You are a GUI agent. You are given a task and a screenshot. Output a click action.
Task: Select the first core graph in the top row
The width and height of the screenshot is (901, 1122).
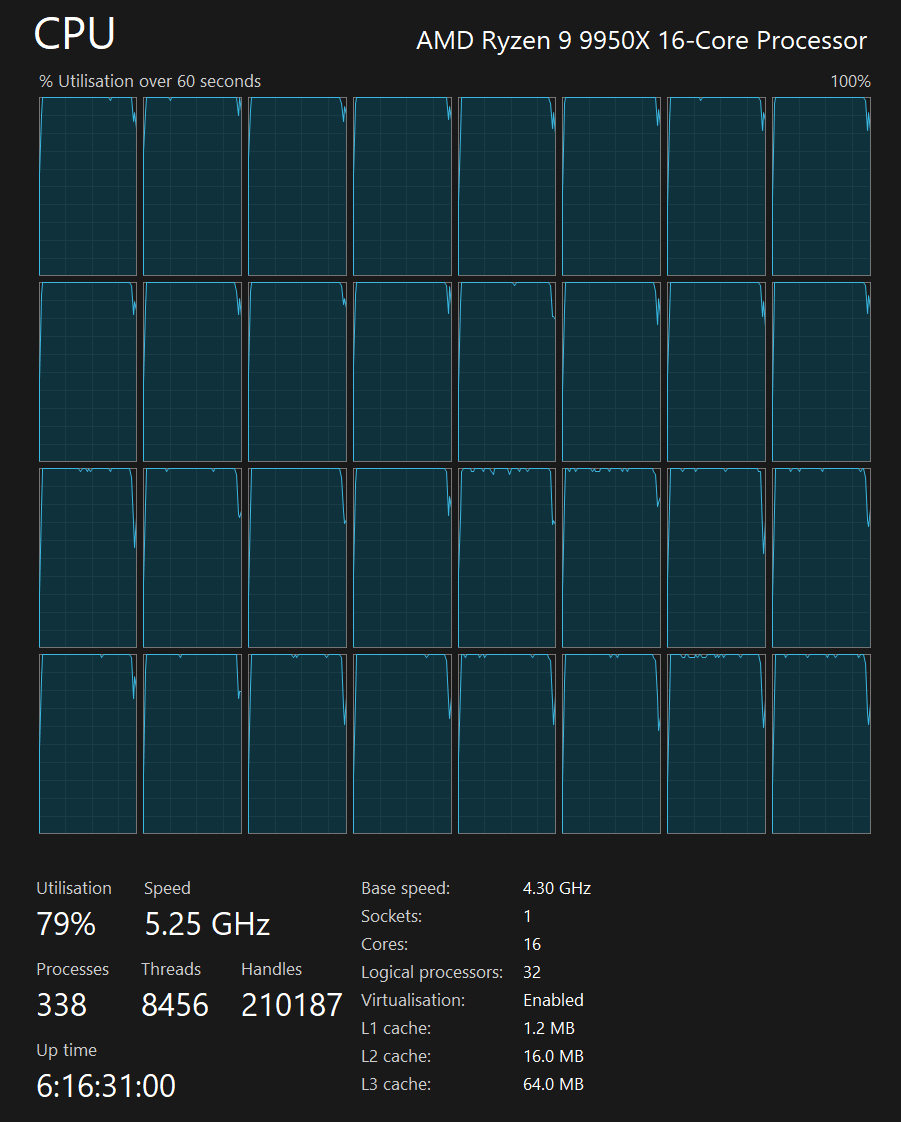(88, 186)
